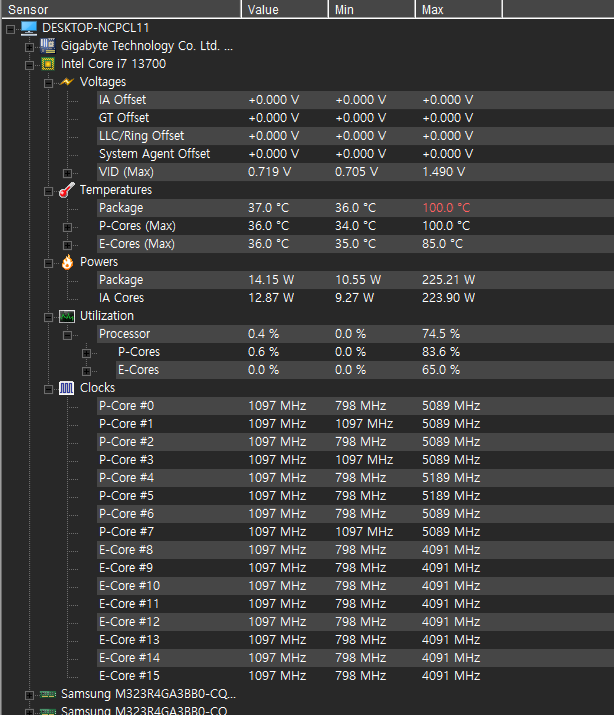This screenshot has width=614, height=715.
Task: Click the Utilization graph icon
Action: pos(67,316)
